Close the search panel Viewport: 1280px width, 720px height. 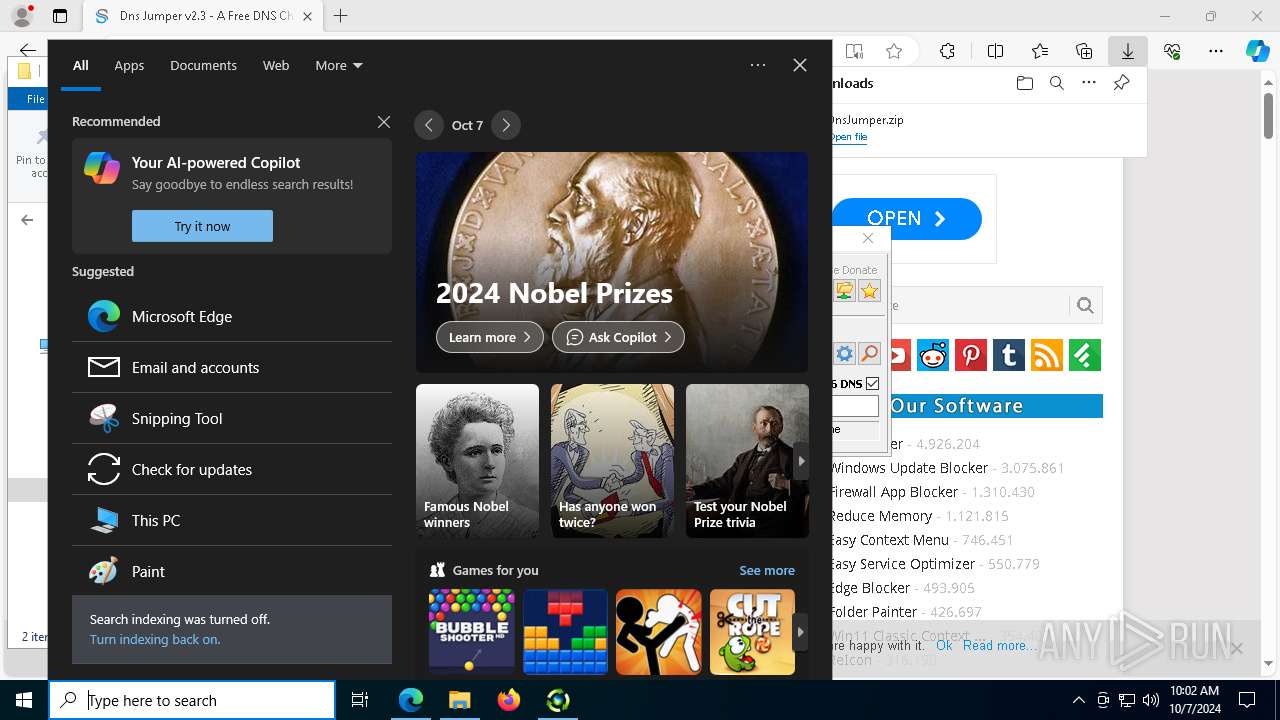[800, 65]
